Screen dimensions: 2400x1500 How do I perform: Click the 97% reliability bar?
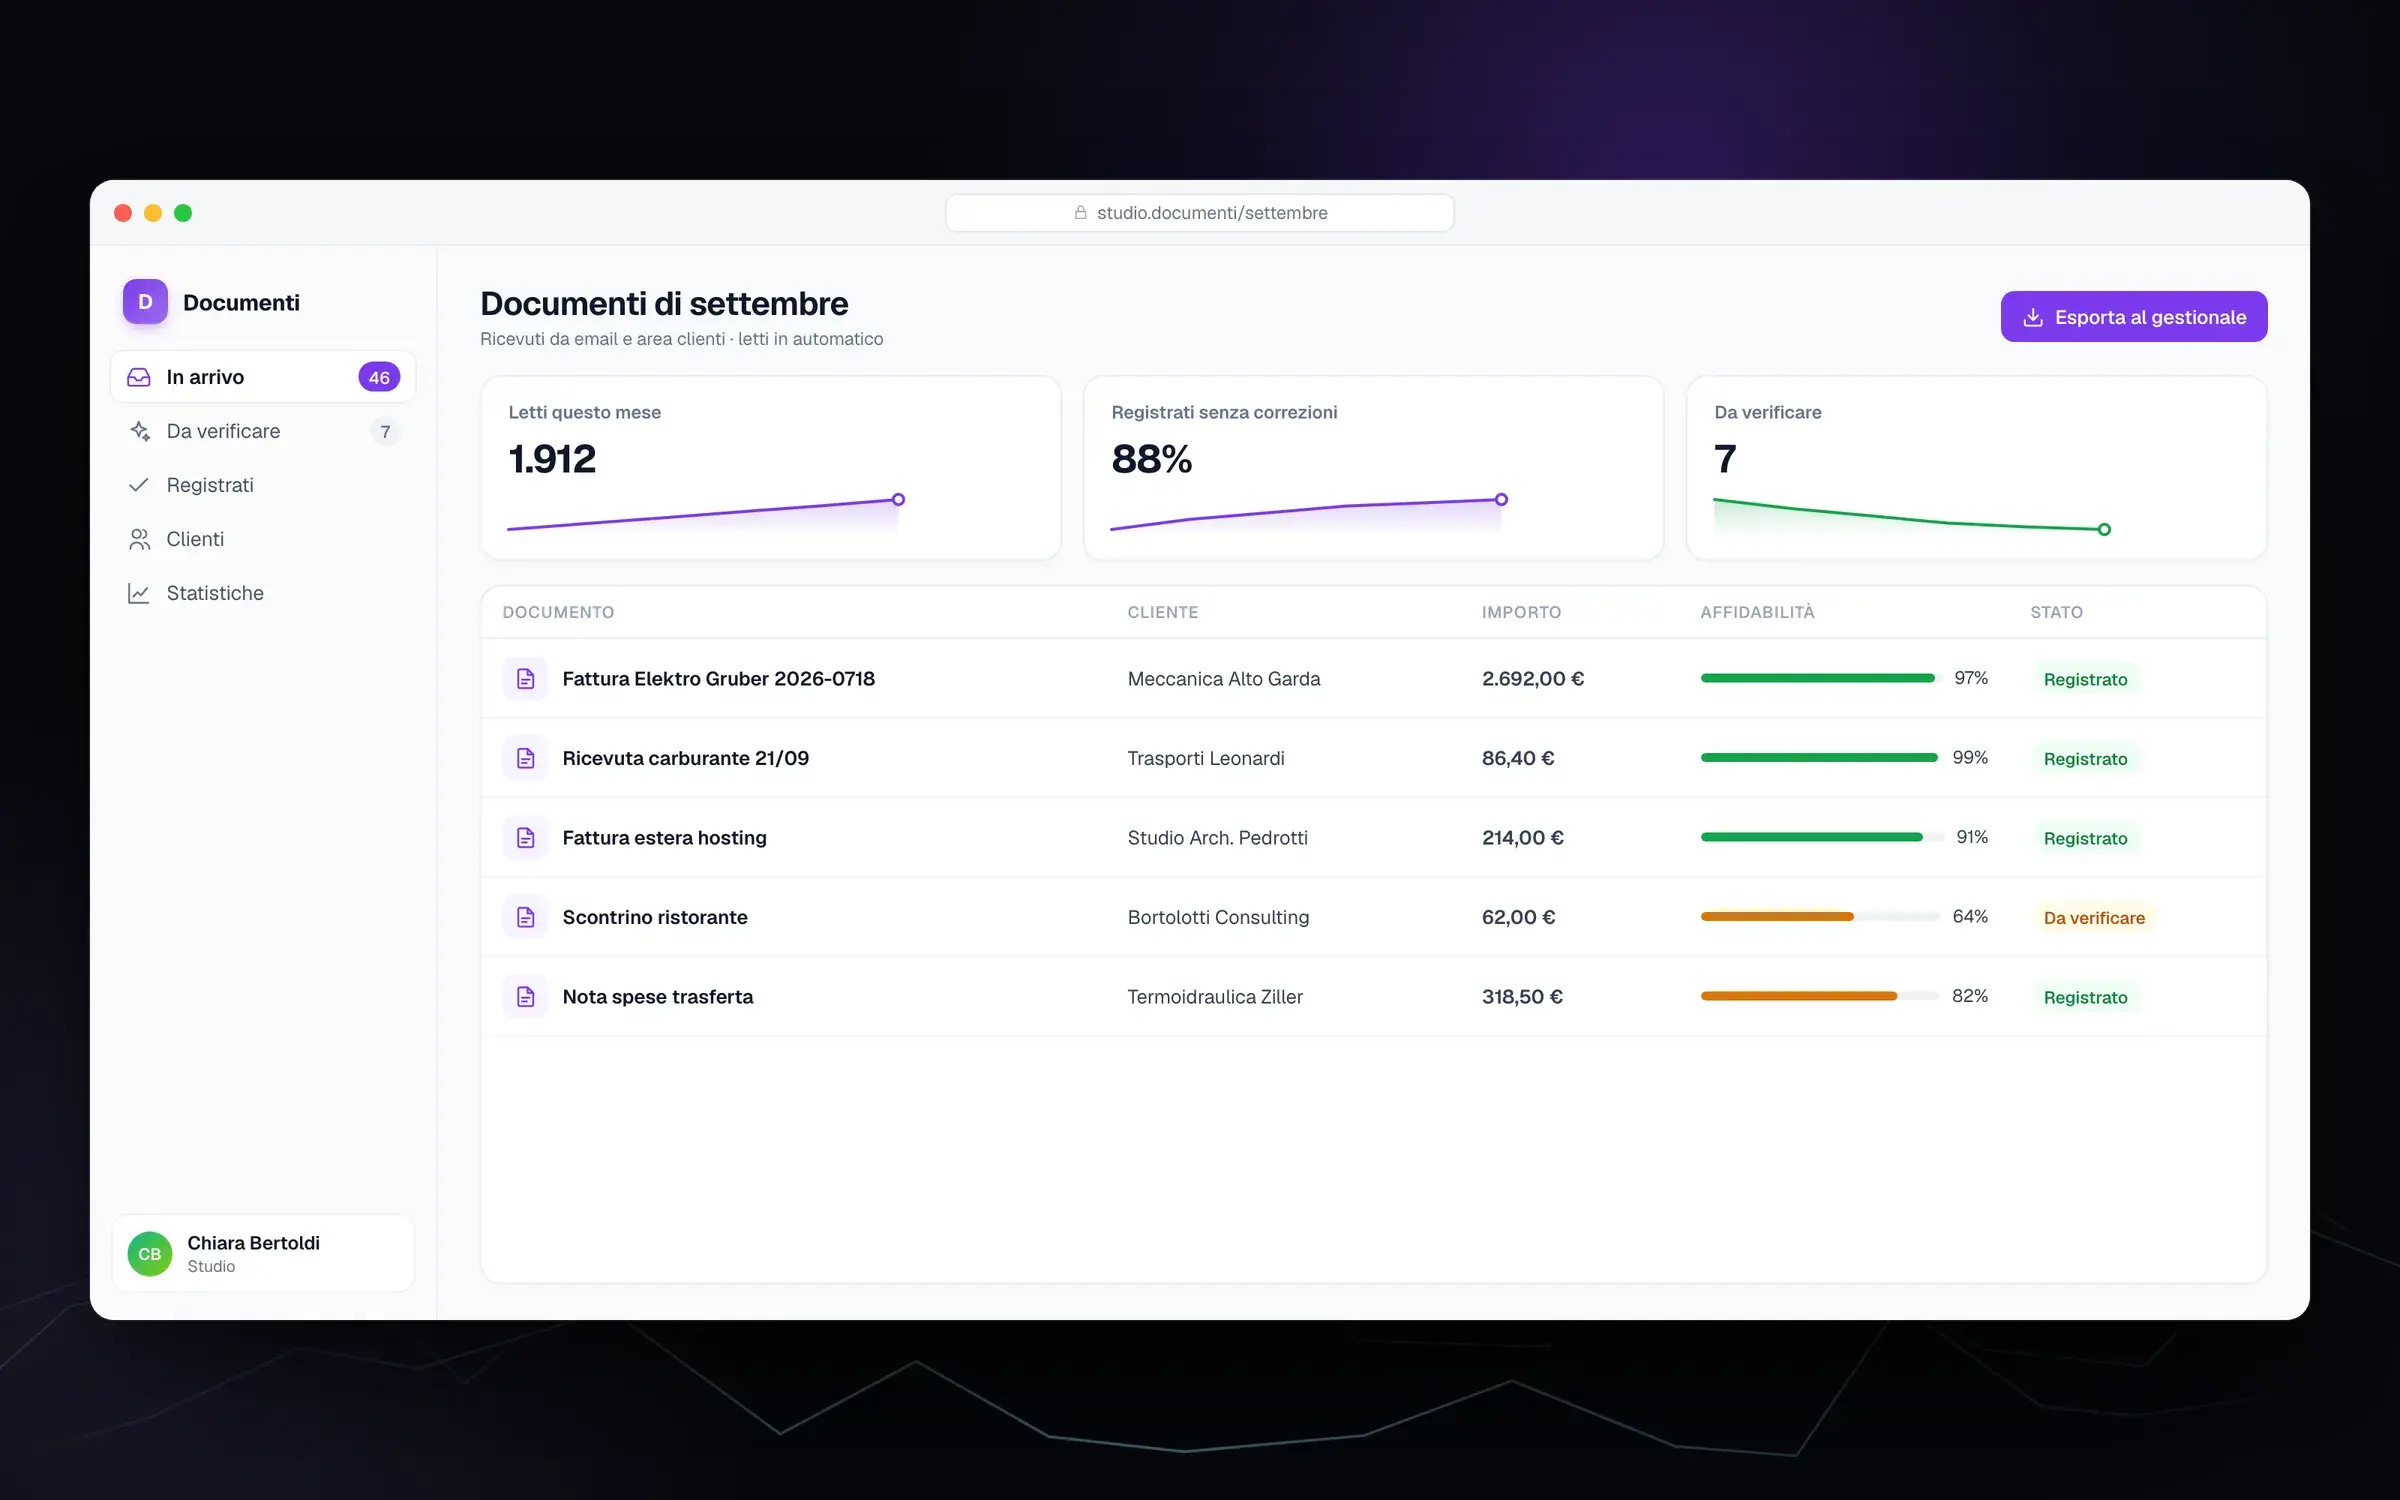1820,678
